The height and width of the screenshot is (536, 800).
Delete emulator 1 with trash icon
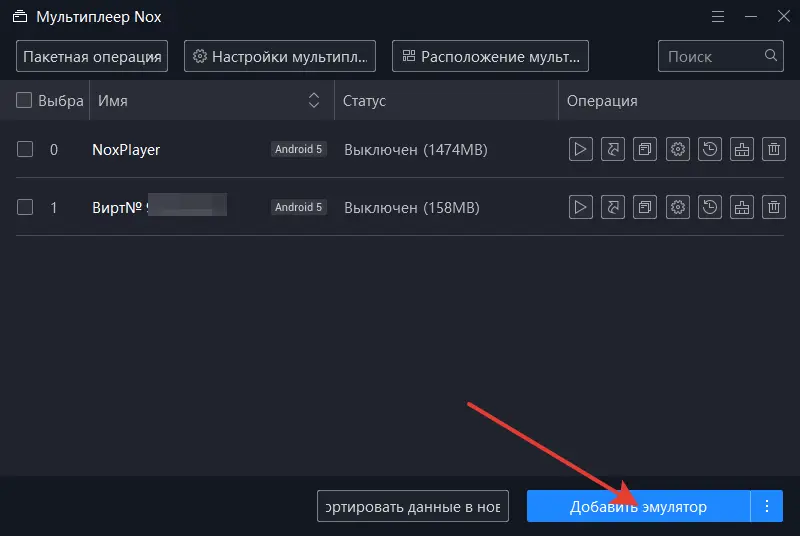(x=774, y=207)
